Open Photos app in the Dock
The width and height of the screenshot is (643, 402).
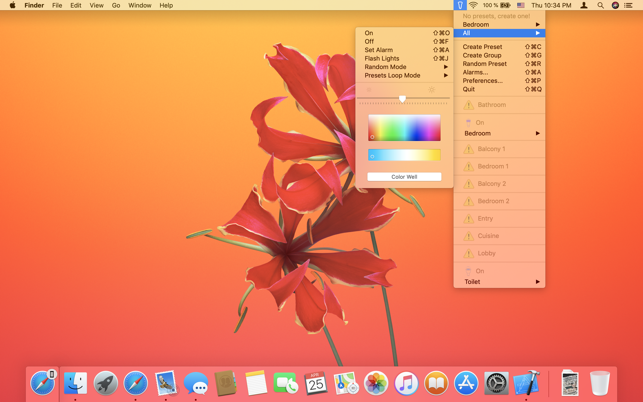[376, 383]
